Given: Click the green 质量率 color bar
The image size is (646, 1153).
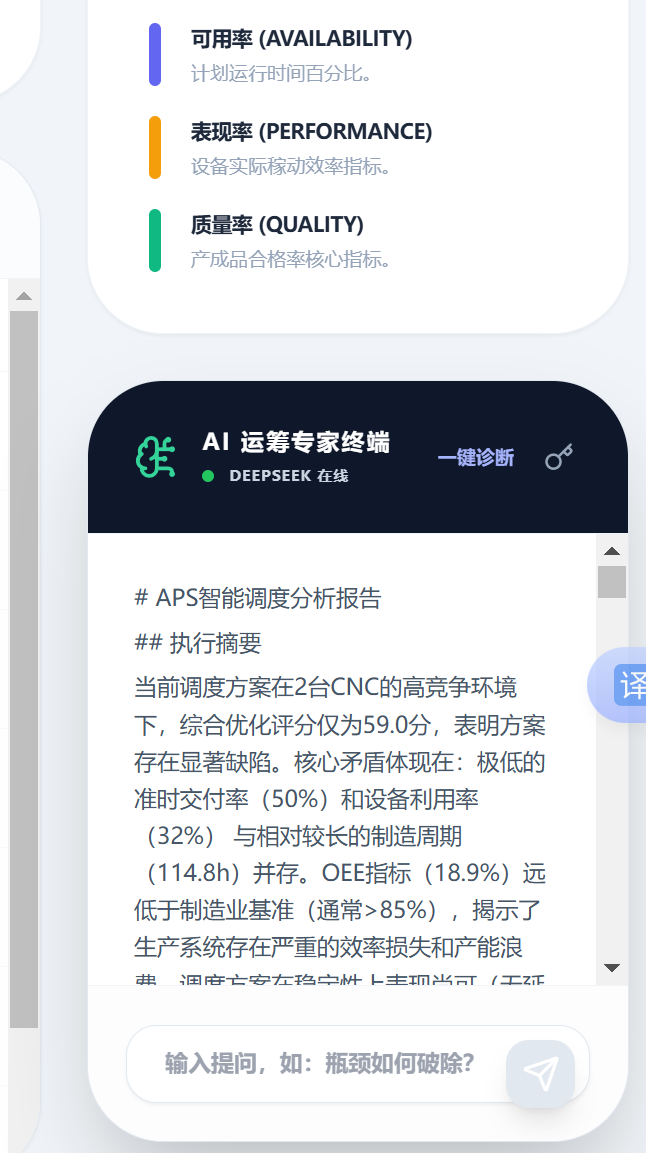Looking at the screenshot, I should [155, 240].
